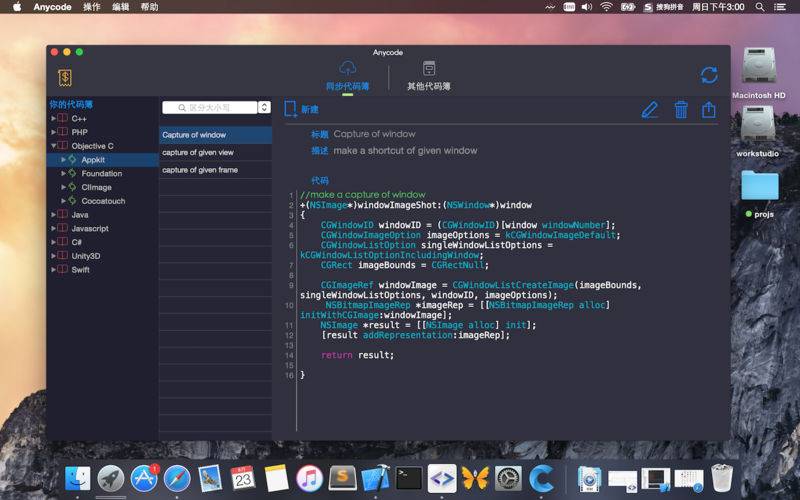Switch to the 其他代码簿 tab
The width and height of the screenshot is (800, 500).
[429, 76]
